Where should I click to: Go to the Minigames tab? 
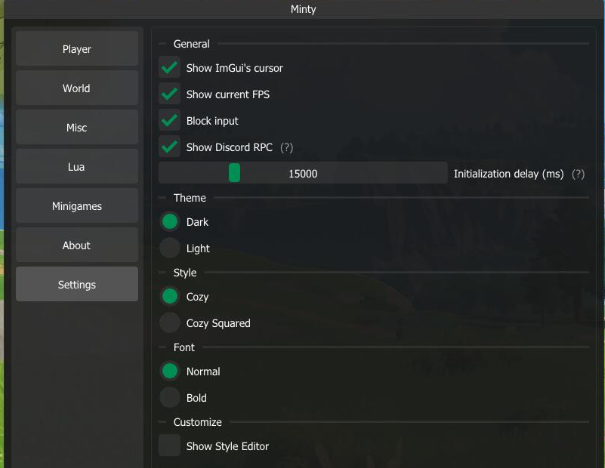tap(77, 206)
